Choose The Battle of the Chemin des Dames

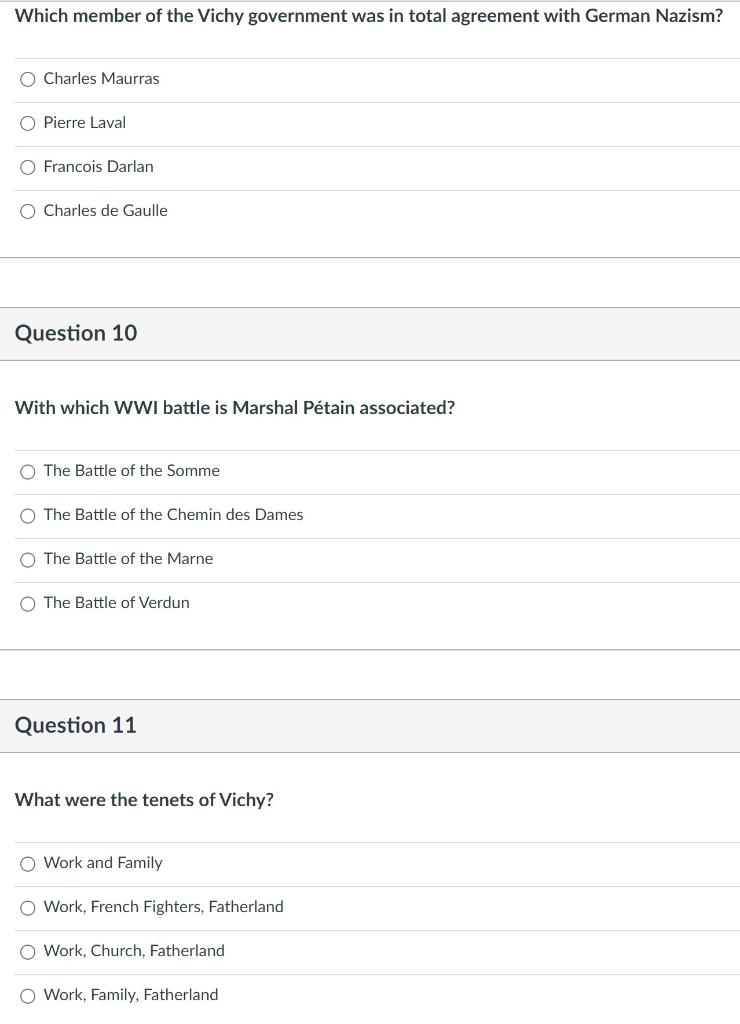(x=28, y=515)
